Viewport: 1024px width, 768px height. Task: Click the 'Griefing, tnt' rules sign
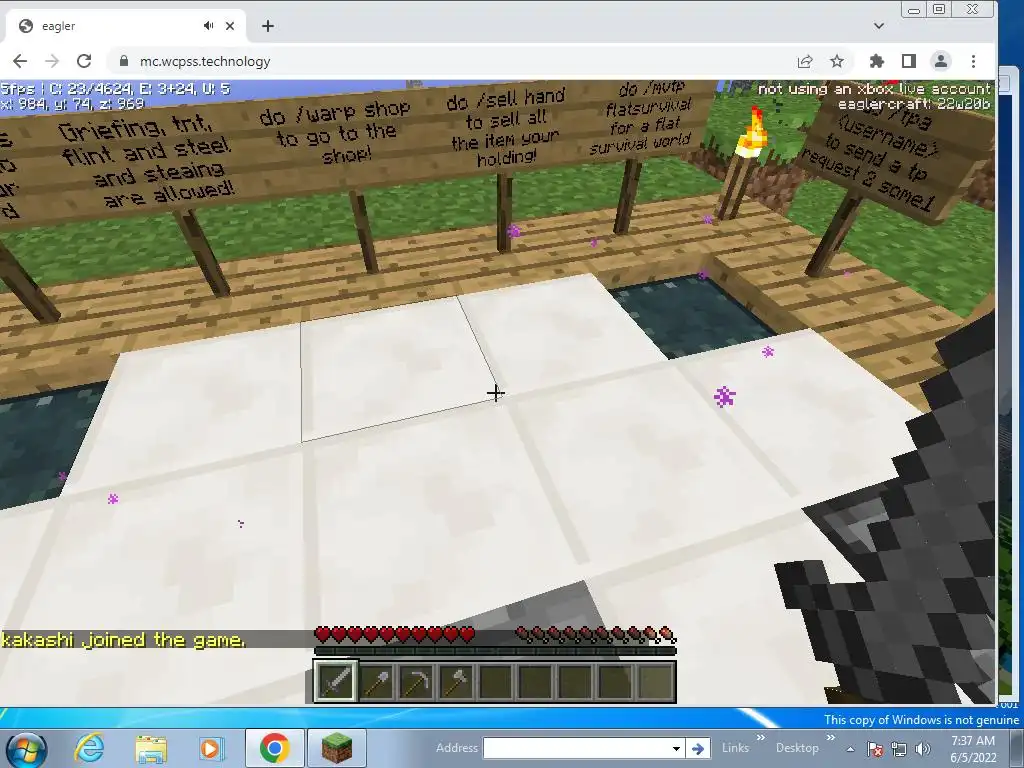[147, 160]
